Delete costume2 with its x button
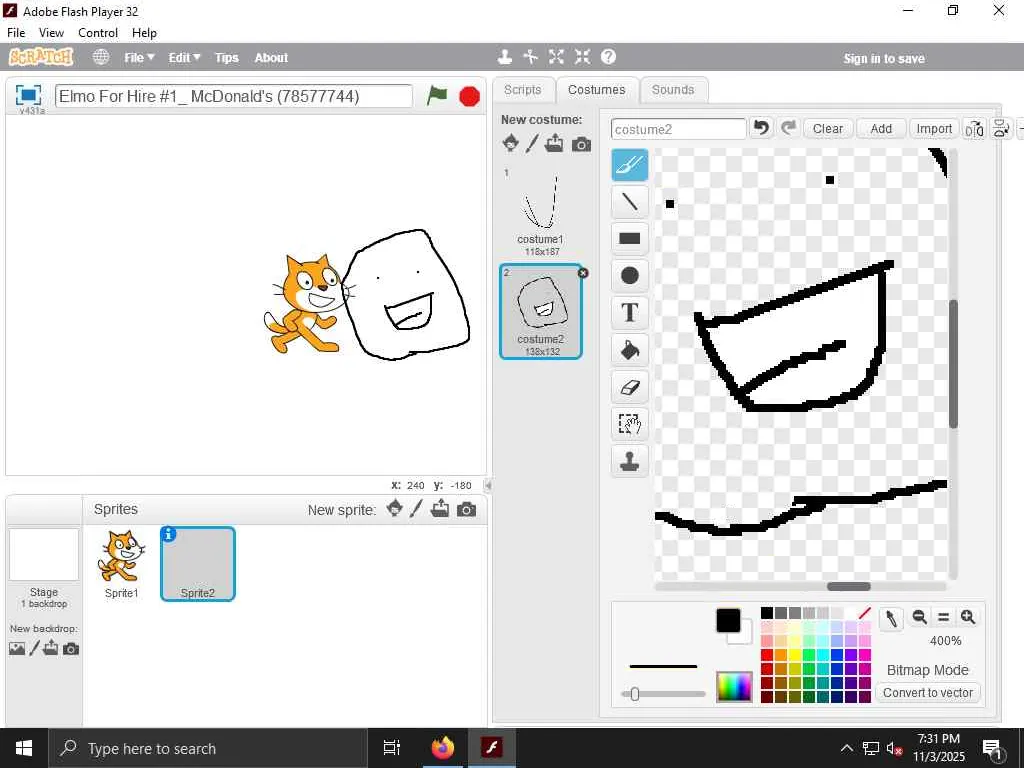The height and width of the screenshot is (768, 1024). pos(583,273)
